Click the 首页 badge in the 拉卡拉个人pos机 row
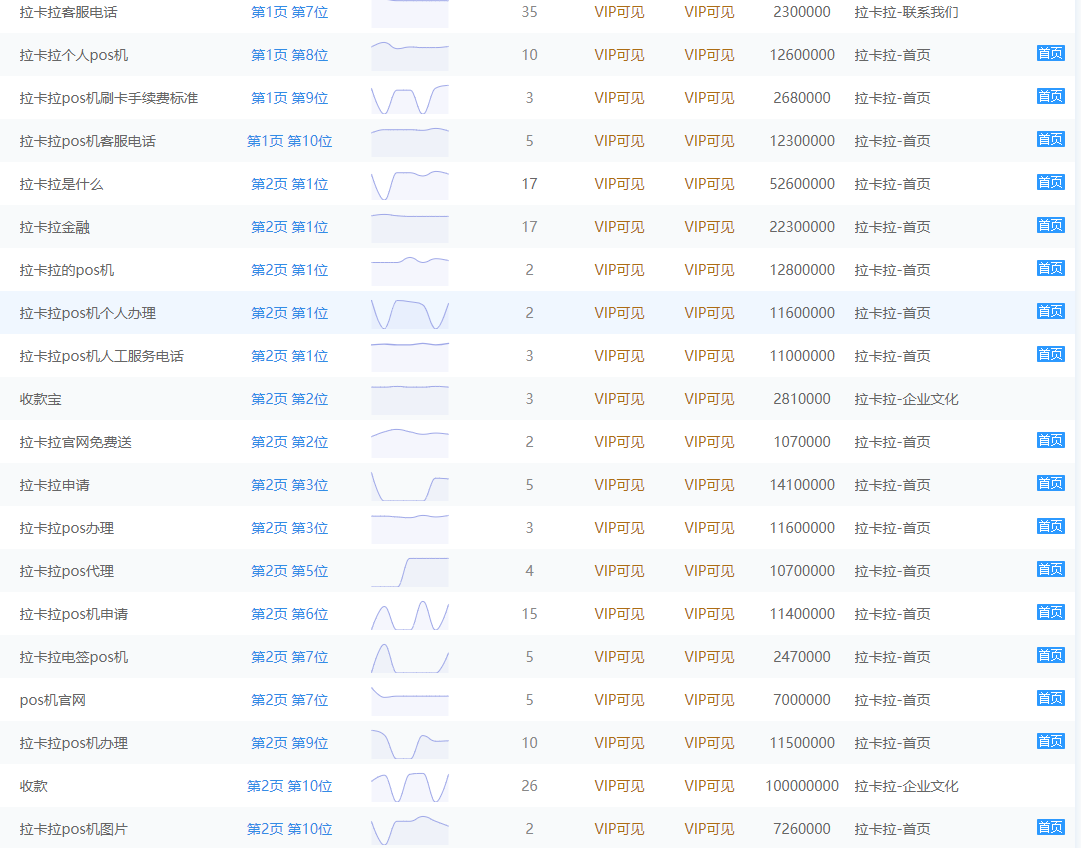This screenshot has width=1081, height=848. (x=1051, y=54)
